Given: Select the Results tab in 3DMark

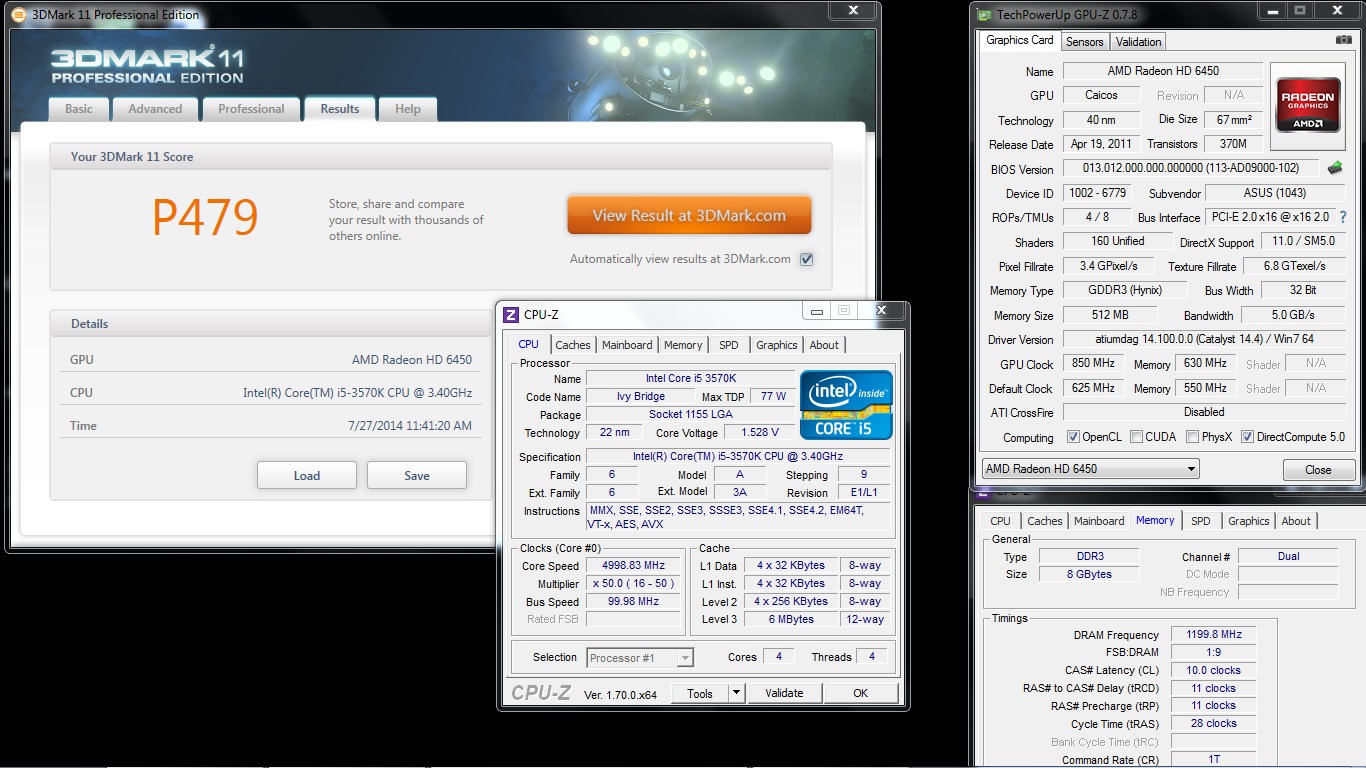Looking at the screenshot, I should point(339,109).
